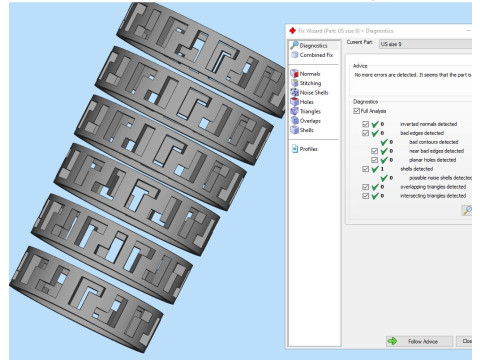Uncheck inverted normals detected checkbox
The height and width of the screenshot is (360, 480).
(365, 124)
